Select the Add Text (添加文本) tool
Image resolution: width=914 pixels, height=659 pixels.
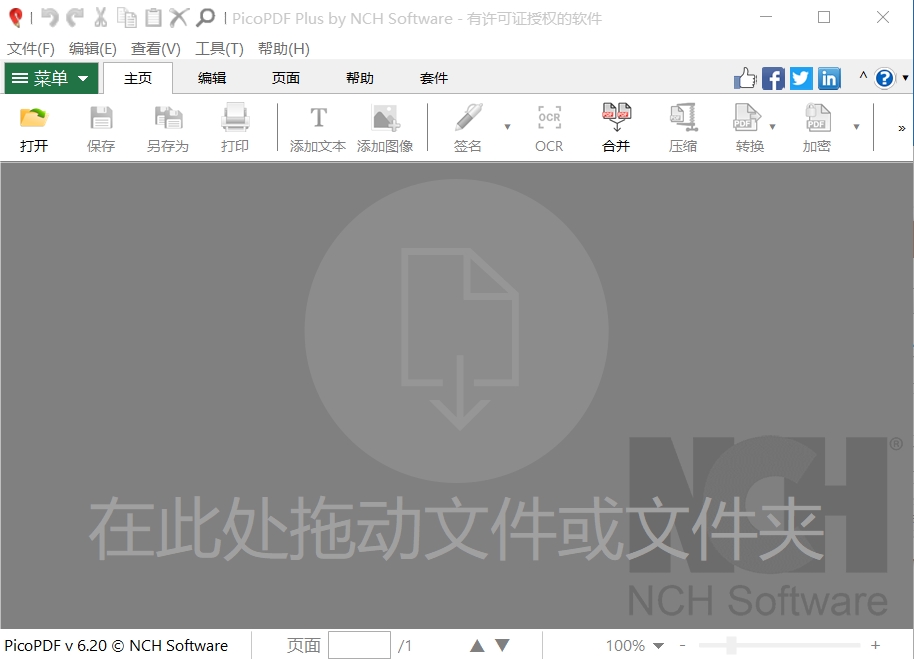[318, 118]
